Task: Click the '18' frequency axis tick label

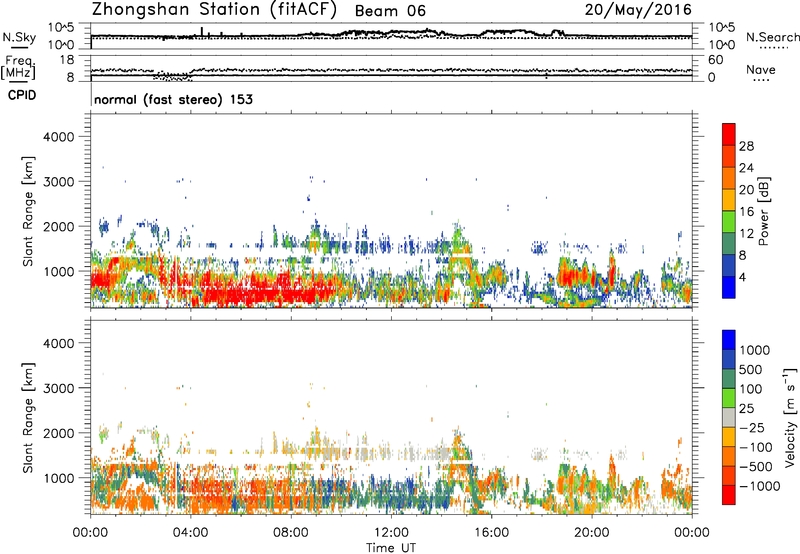Action: (x=67, y=60)
